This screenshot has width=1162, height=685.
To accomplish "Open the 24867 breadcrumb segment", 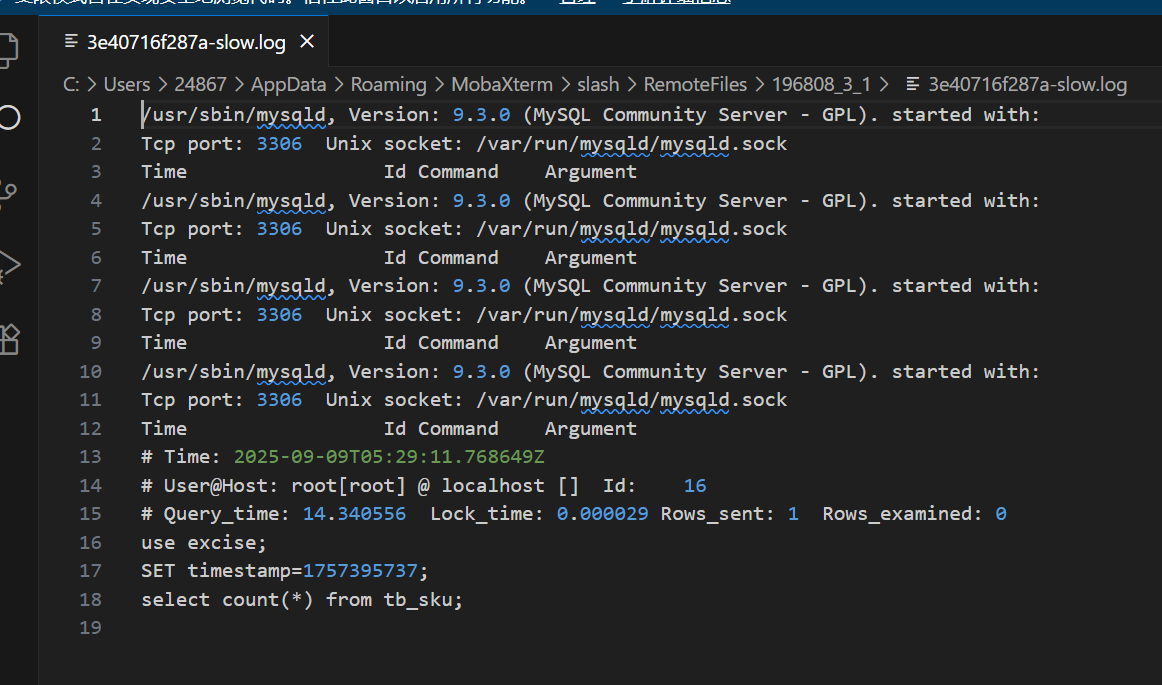I will tap(200, 85).
